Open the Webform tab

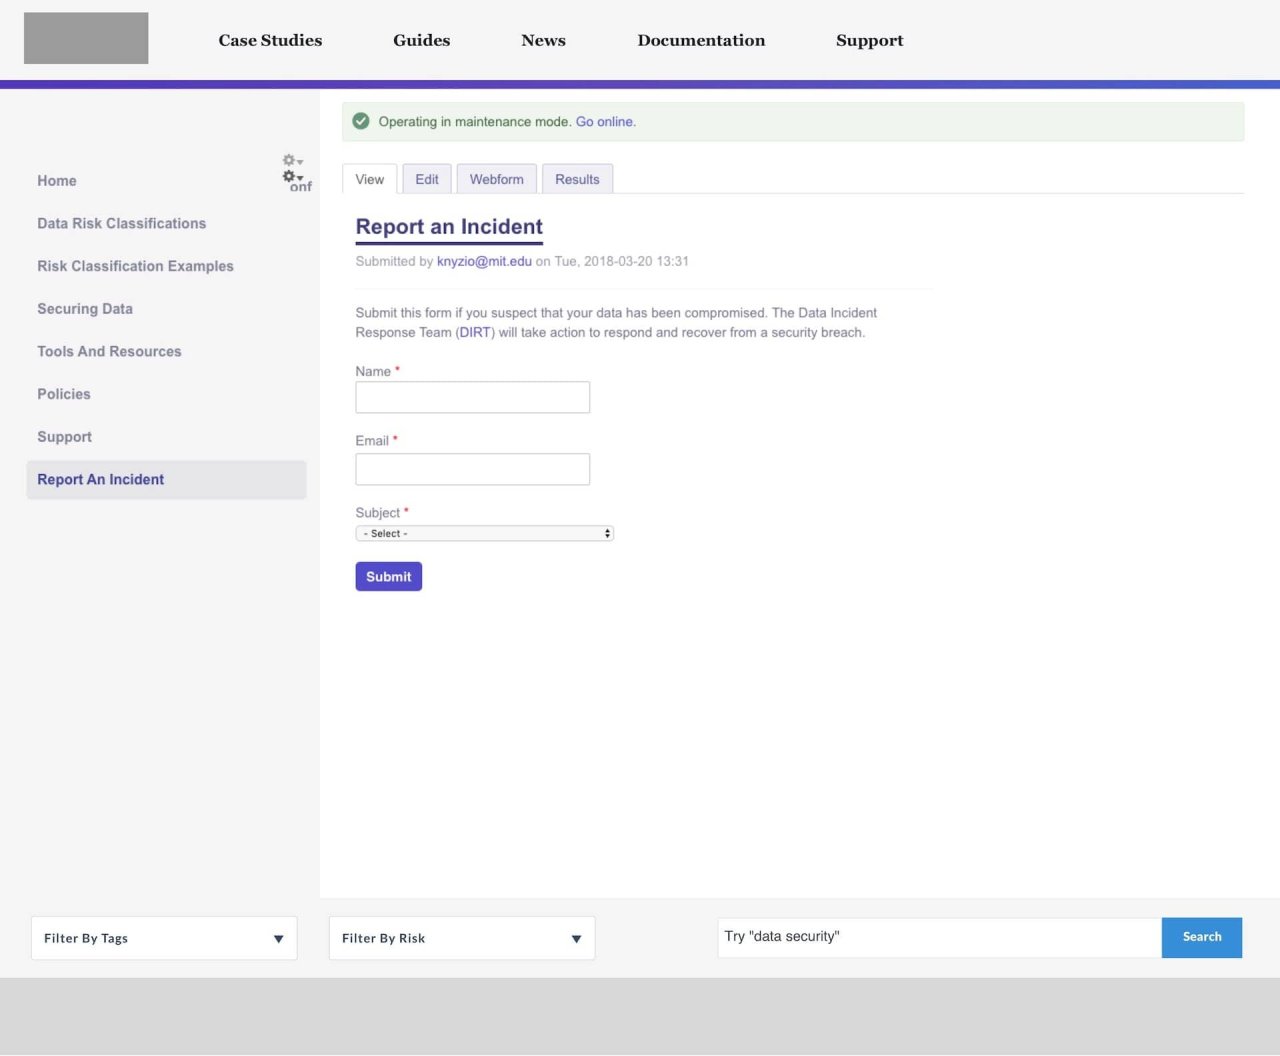496,179
